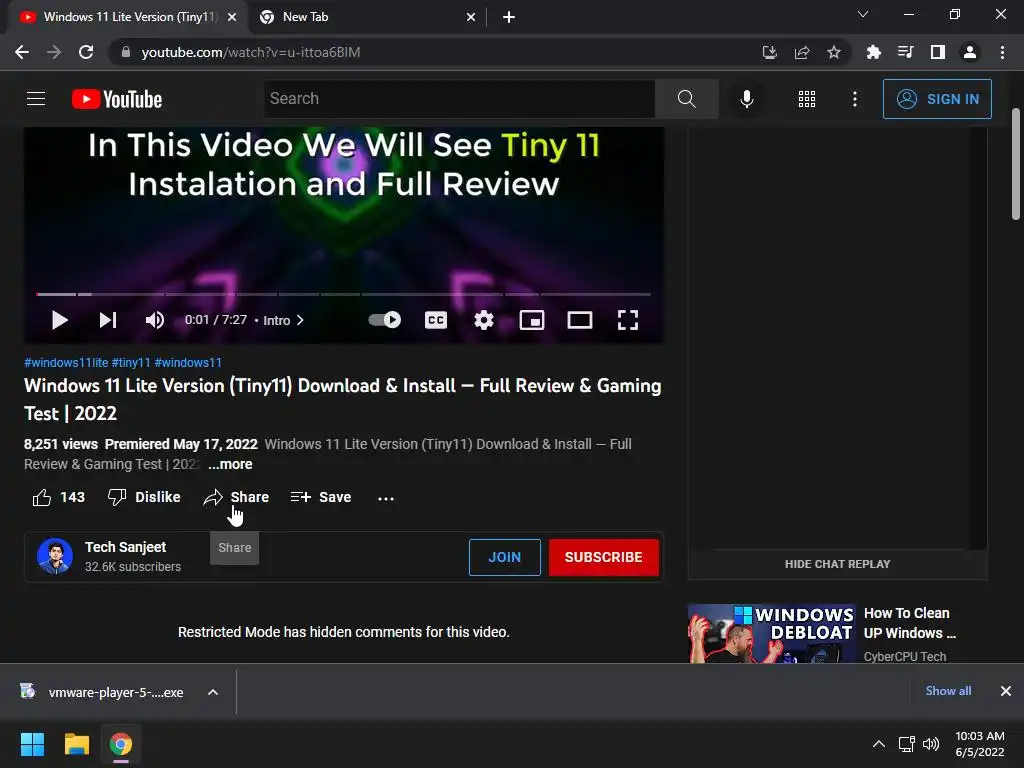1024x768 pixels.
Task: Open Chrome extensions puzzle icon
Action: pyautogui.click(x=873, y=52)
